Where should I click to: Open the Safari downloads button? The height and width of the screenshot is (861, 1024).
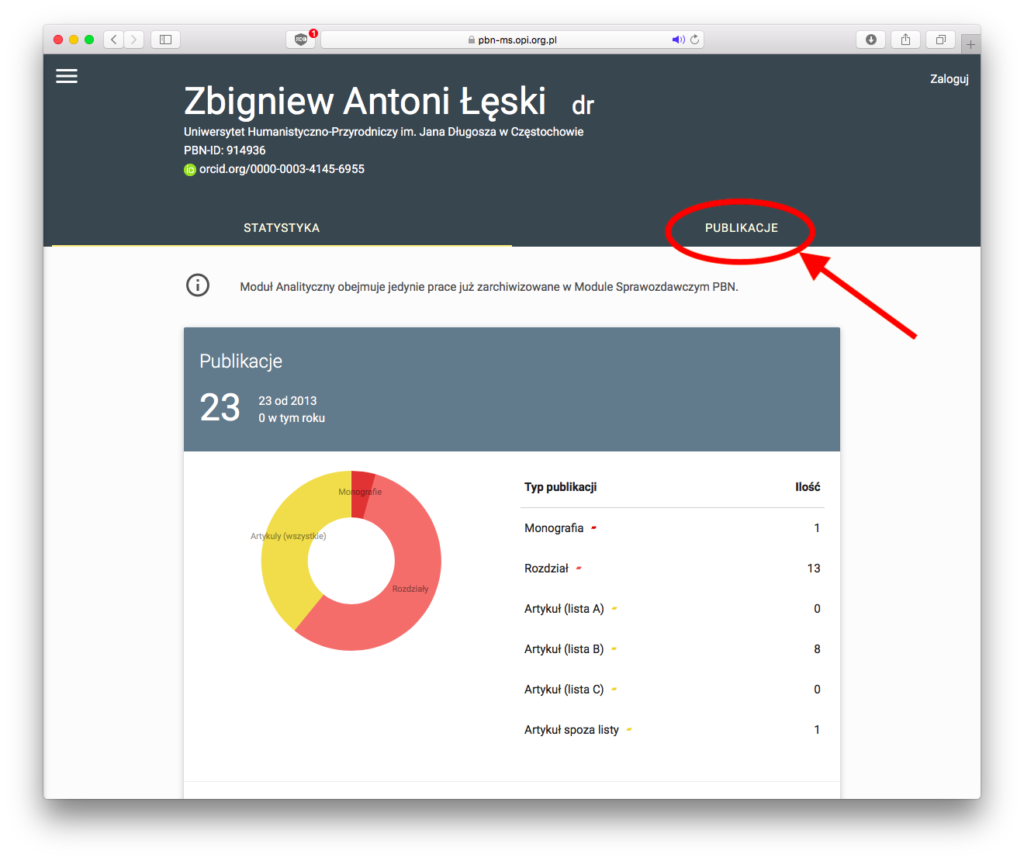coord(871,40)
